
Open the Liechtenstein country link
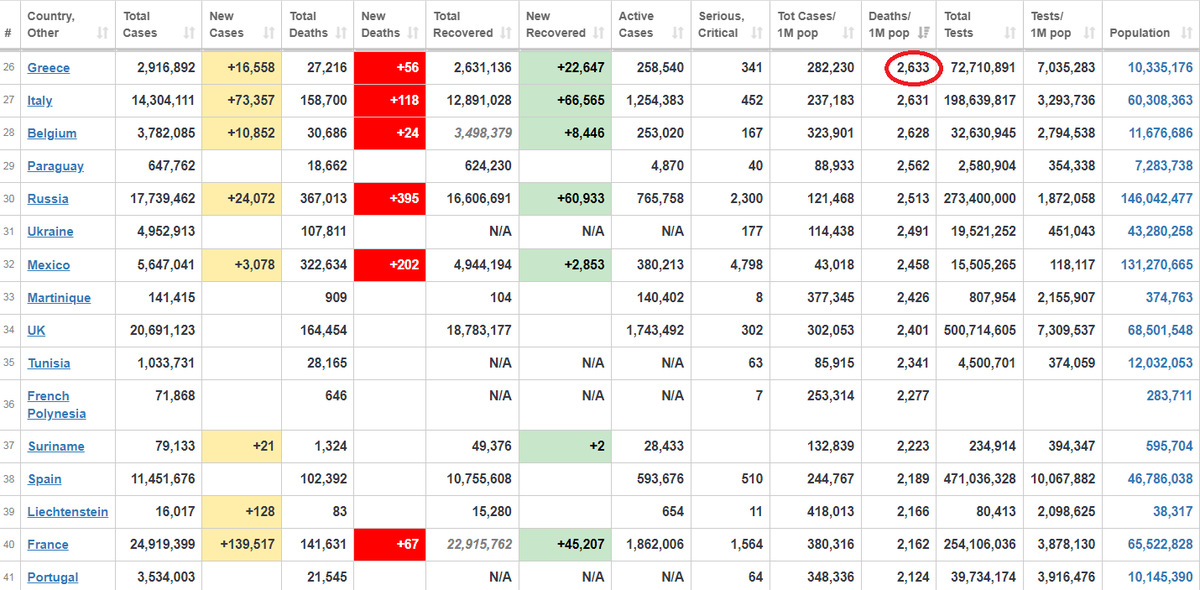pyautogui.click(x=67, y=512)
